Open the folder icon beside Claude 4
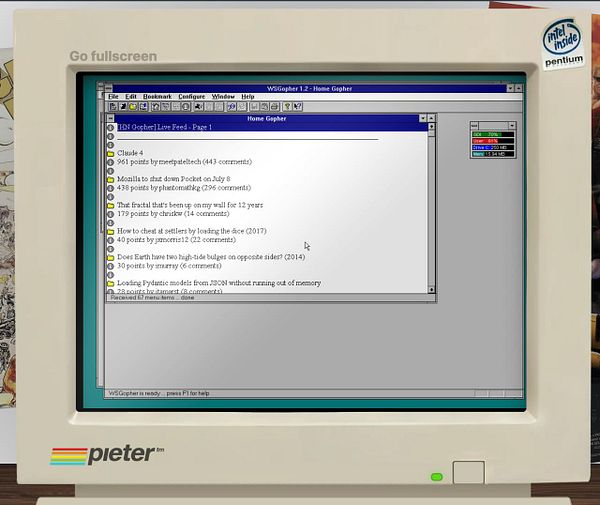Image resolution: width=600 pixels, height=505 pixels. click(x=111, y=153)
